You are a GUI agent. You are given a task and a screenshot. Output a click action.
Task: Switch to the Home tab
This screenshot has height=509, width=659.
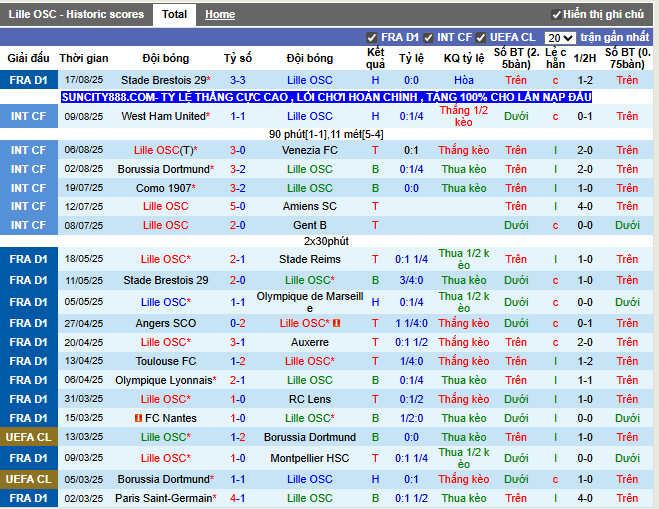(x=220, y=15)
